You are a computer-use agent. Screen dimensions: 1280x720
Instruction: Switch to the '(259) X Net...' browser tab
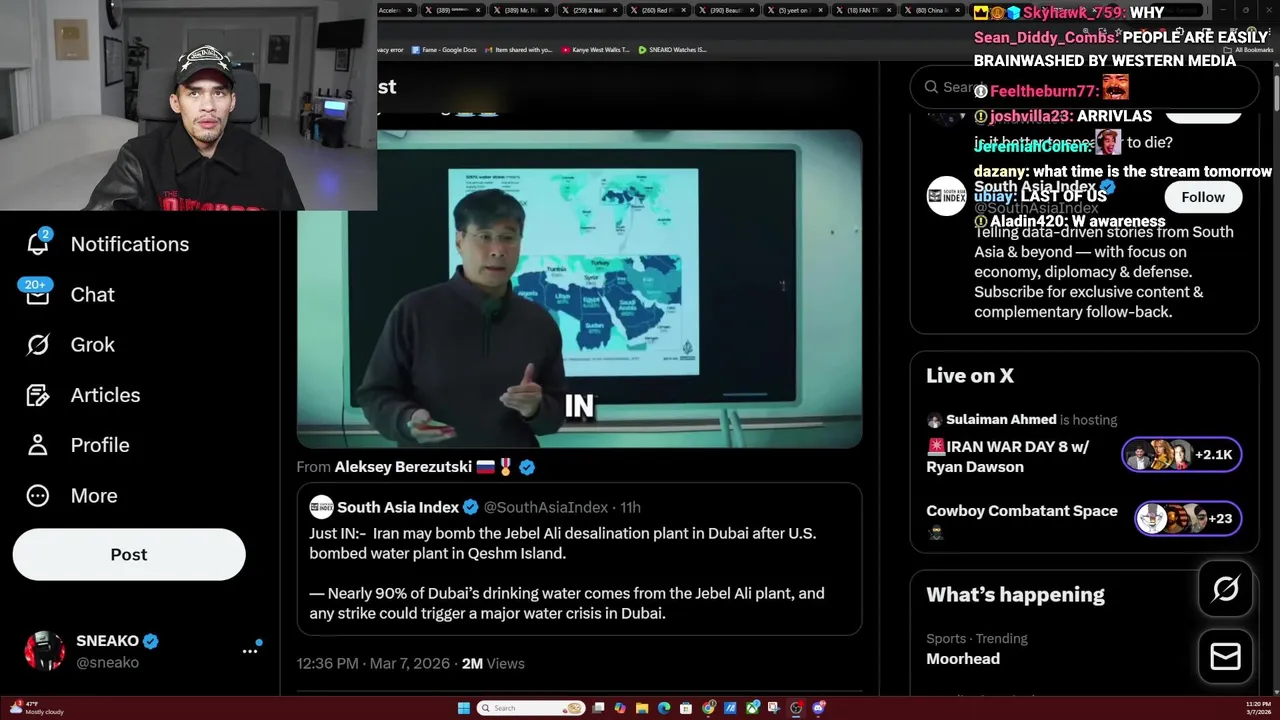(x=590, y=10)
